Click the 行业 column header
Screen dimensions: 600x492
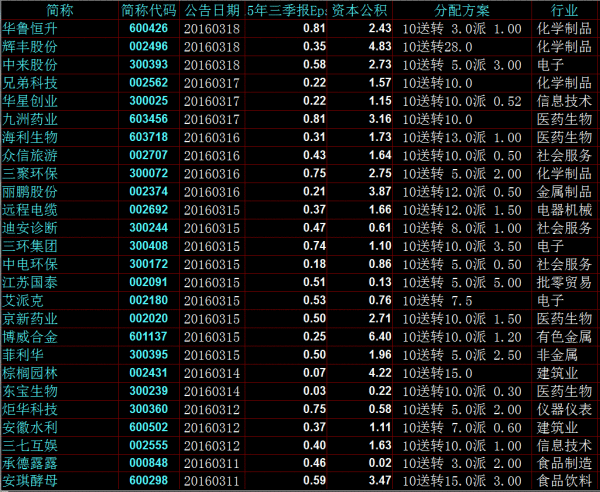coord(564,10)
